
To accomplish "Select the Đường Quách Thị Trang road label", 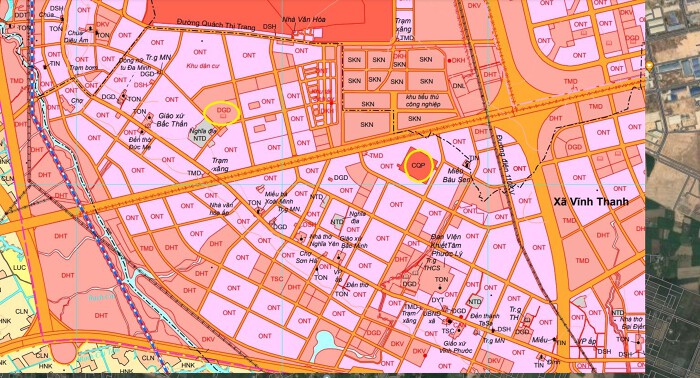I will (x=216, y=24).
